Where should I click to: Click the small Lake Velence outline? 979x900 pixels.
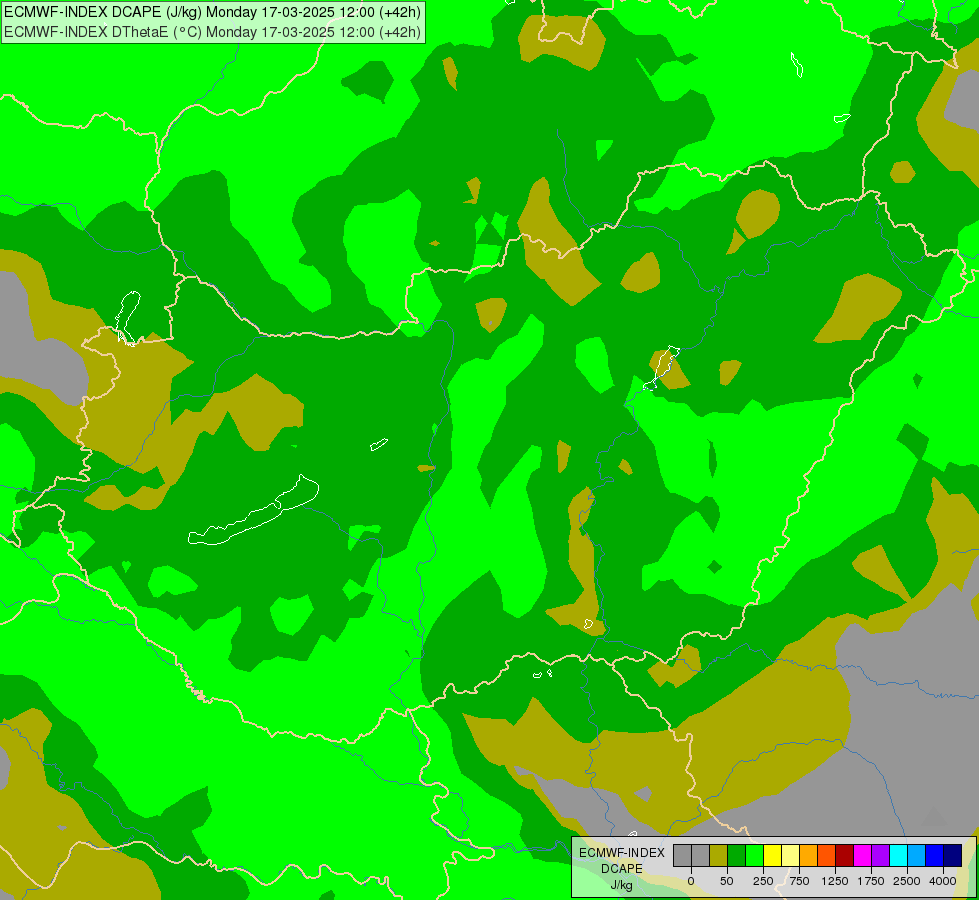pyautogui.click(x=379, y=444)
